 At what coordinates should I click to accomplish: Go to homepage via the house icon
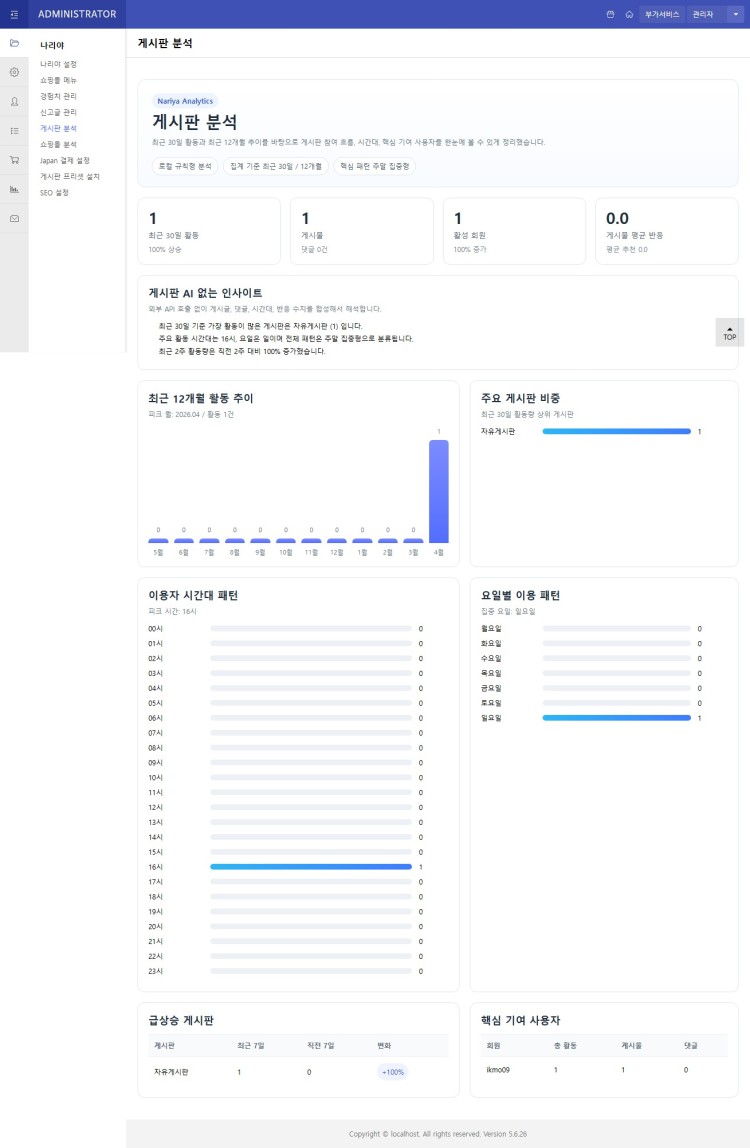pyautogui.click(x=629, y=14)
